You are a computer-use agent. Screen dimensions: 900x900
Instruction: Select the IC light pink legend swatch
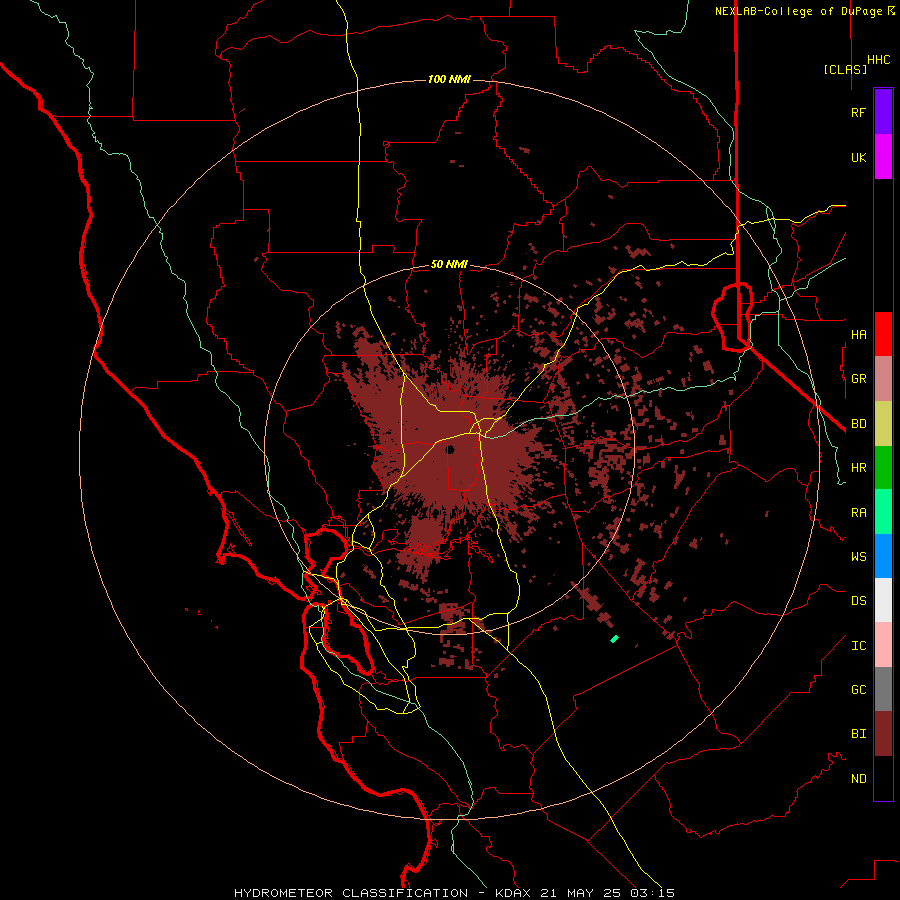click(883, 645)
